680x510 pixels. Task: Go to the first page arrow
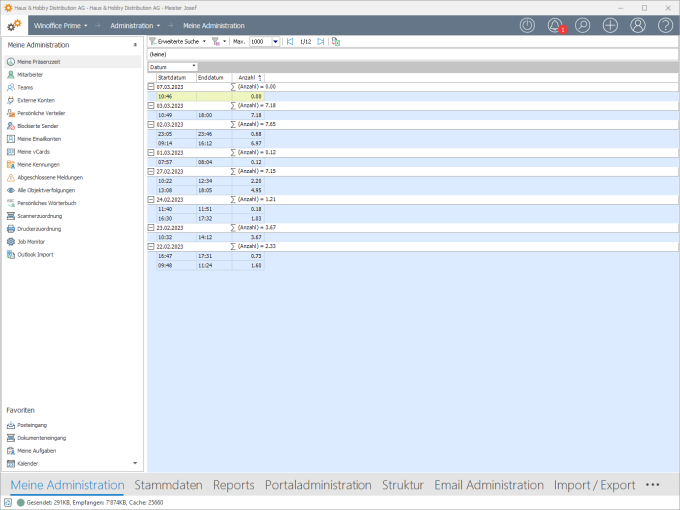tap(290, 42)
